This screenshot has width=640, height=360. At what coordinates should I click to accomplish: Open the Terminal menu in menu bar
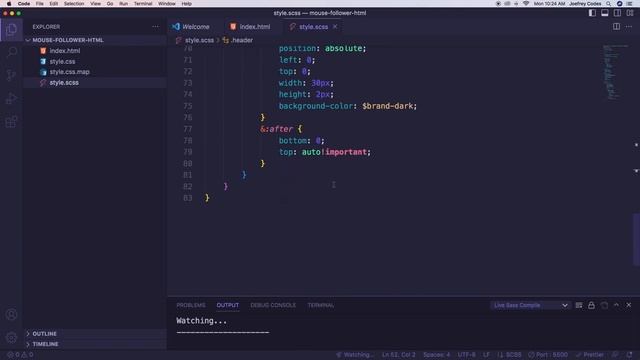[x=143, y=4]
